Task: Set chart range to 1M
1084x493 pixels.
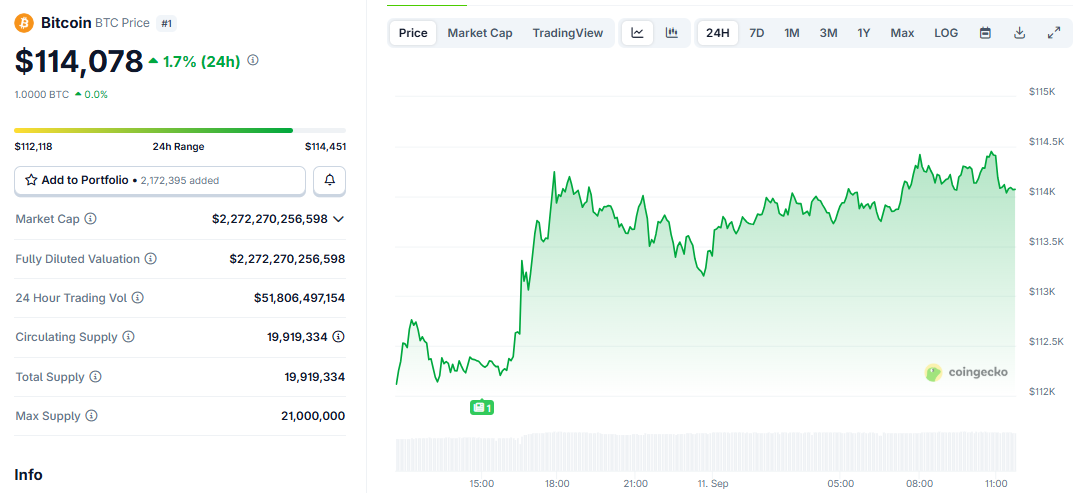Action: pos(792,32)
